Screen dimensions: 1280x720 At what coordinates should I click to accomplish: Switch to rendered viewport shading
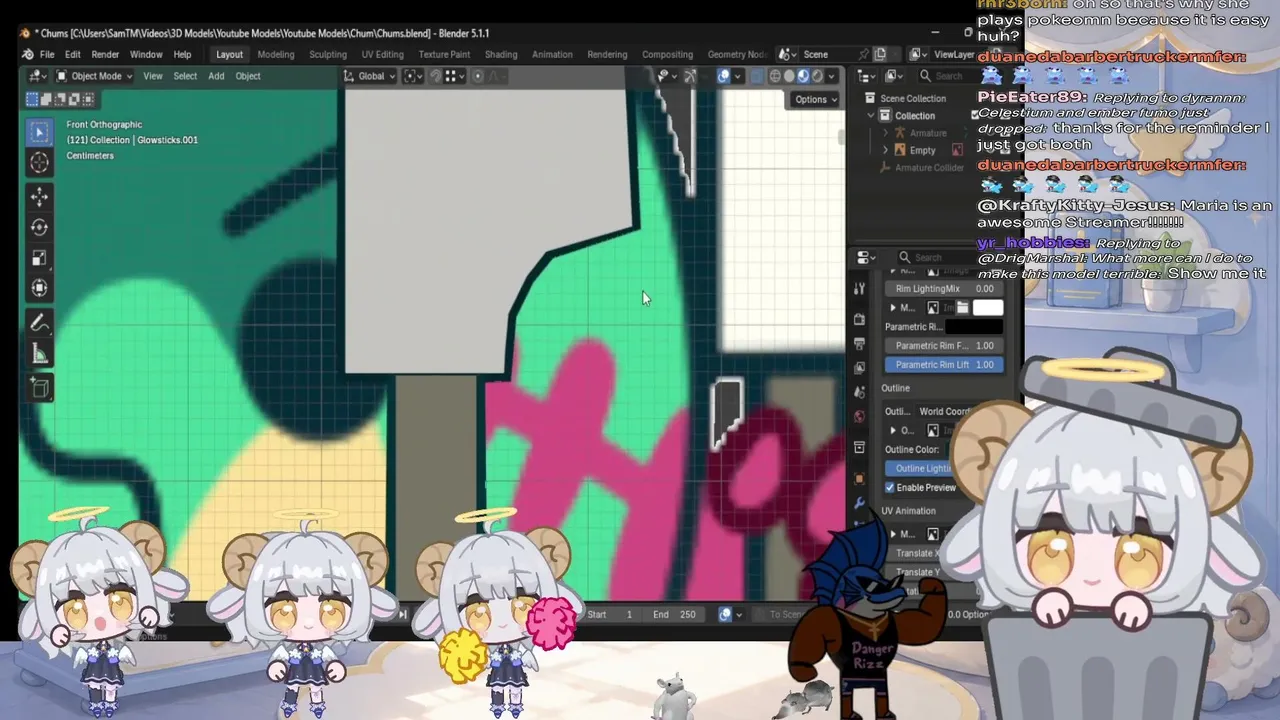(x=817, y=76)
